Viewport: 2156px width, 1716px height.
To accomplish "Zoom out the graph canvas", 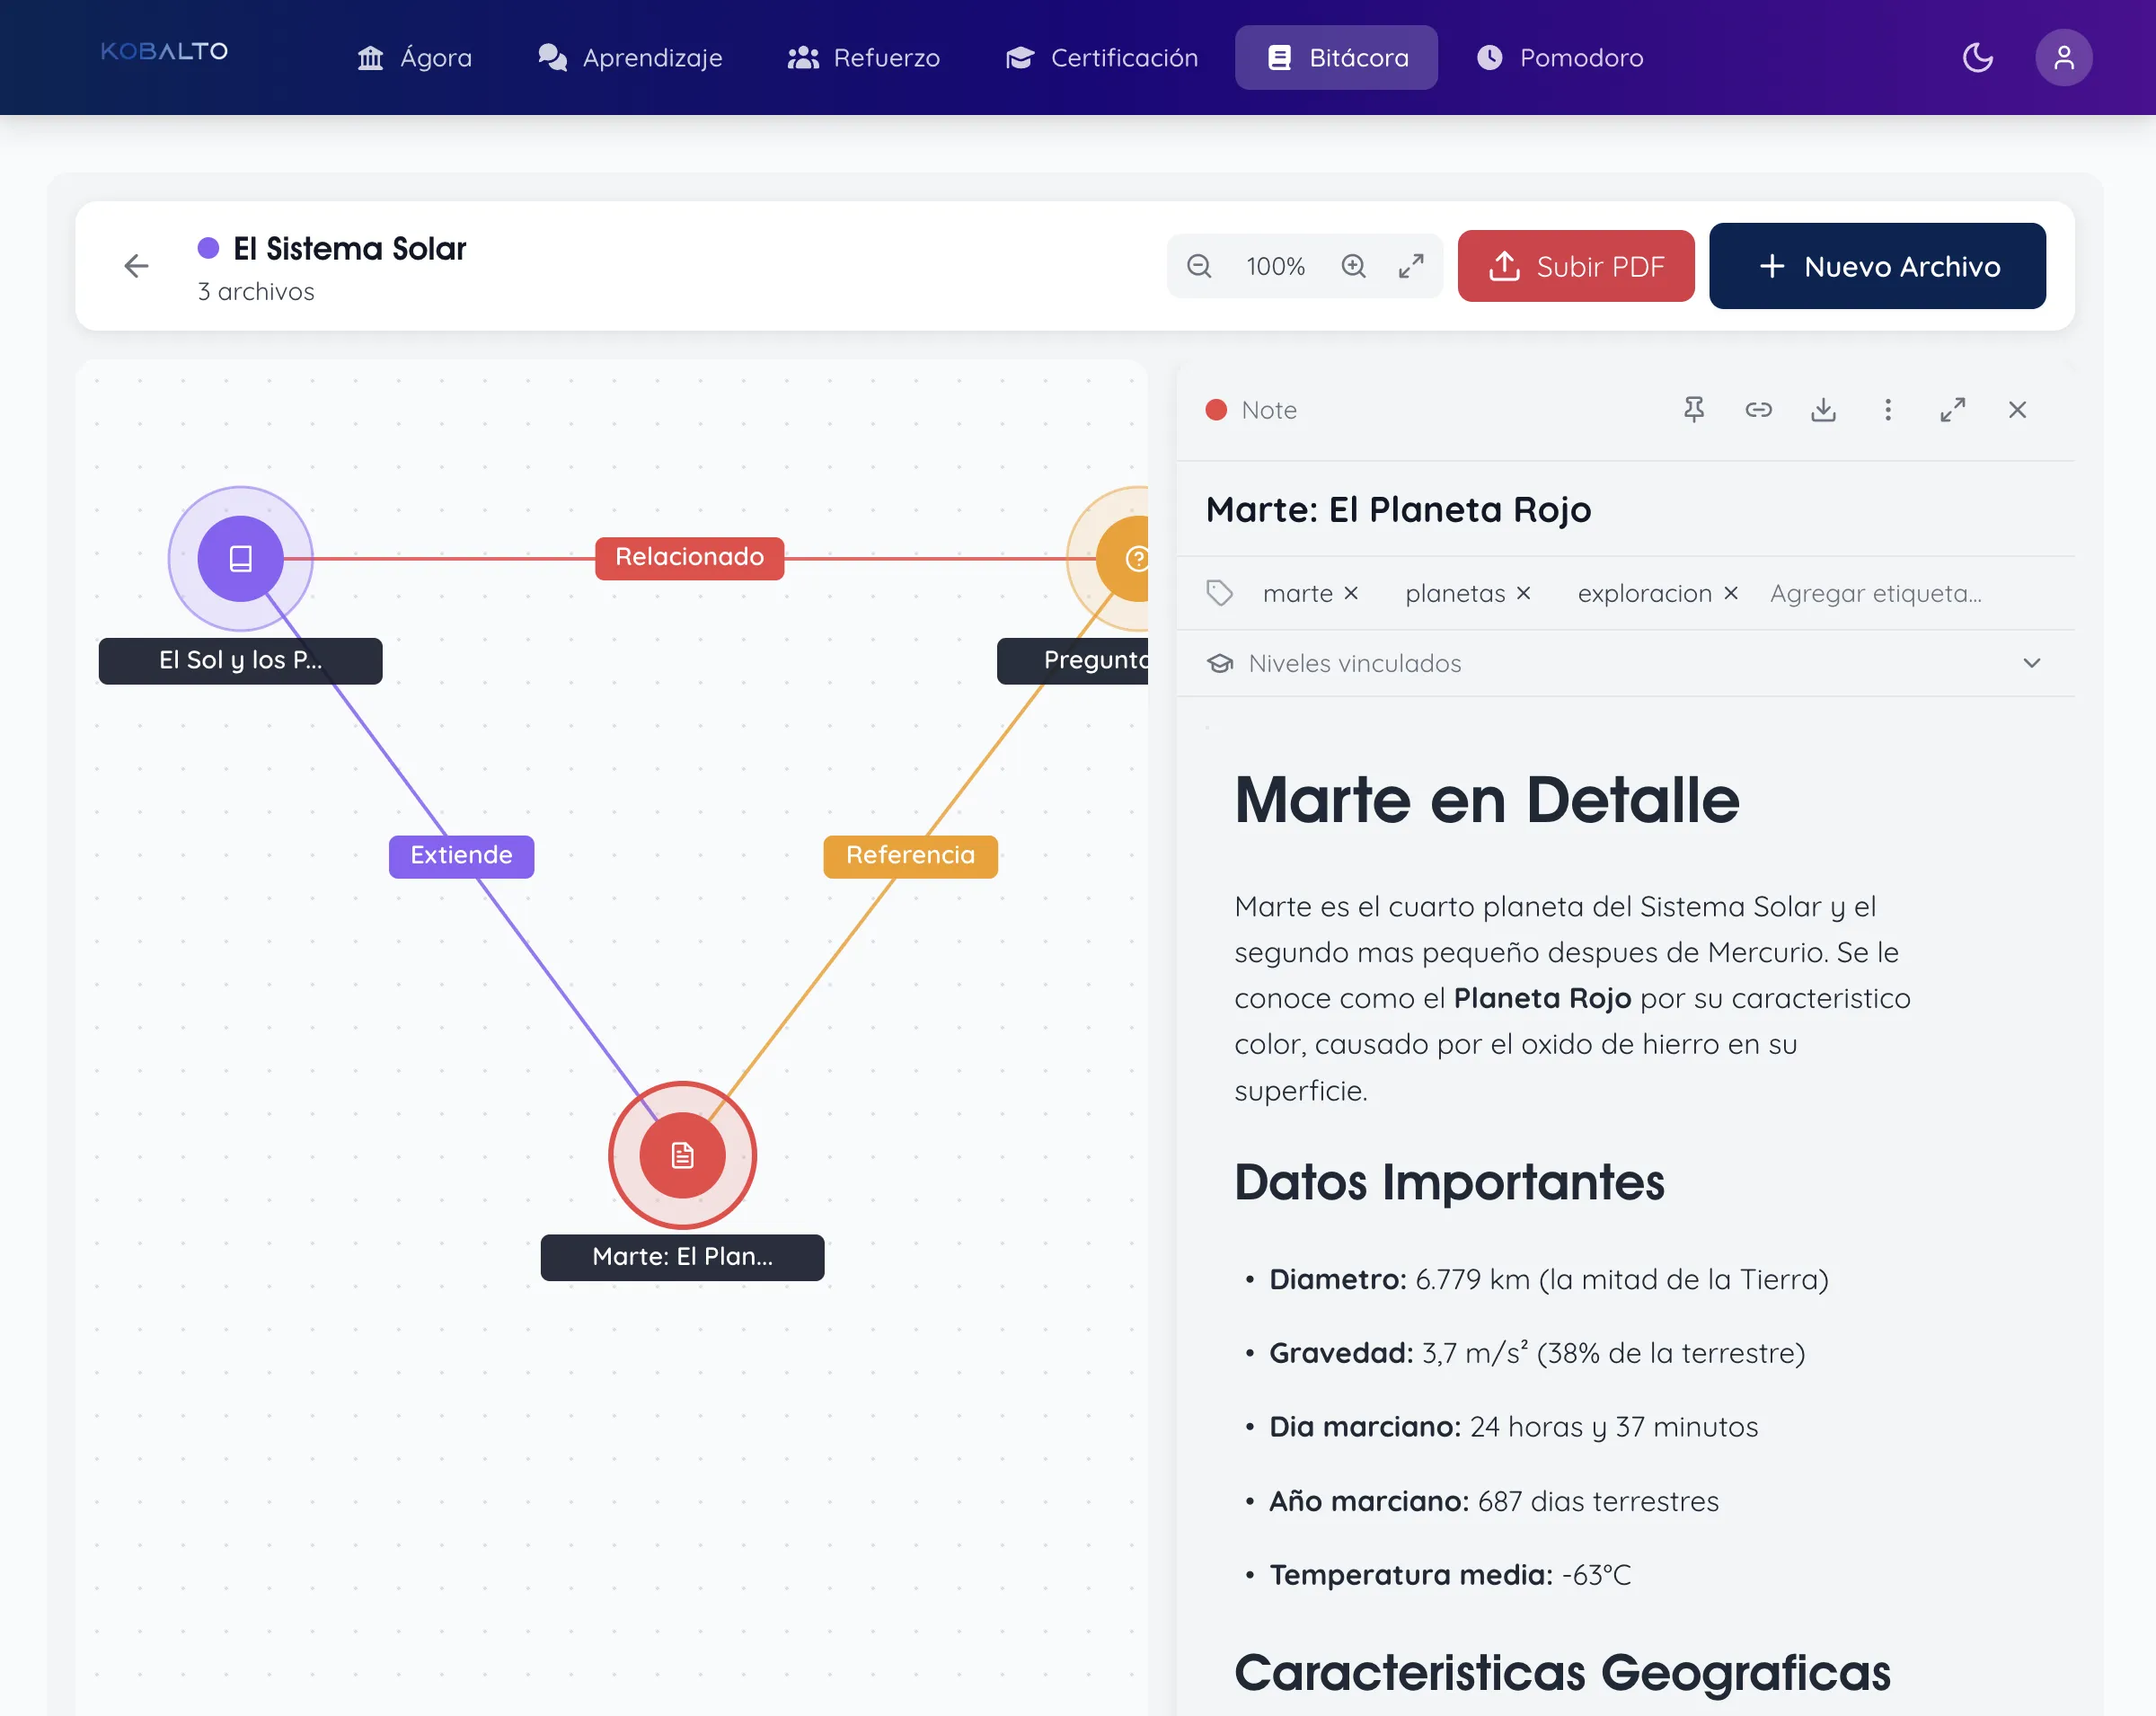I will point(1199,266).
